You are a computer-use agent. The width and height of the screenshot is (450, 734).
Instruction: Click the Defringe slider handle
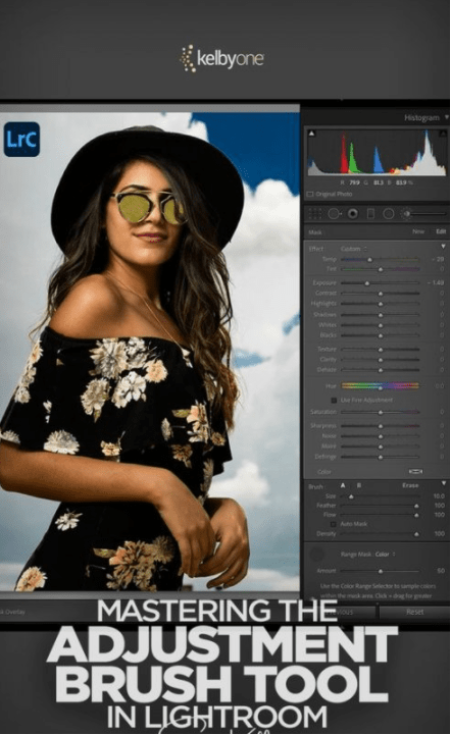(380, 457)
